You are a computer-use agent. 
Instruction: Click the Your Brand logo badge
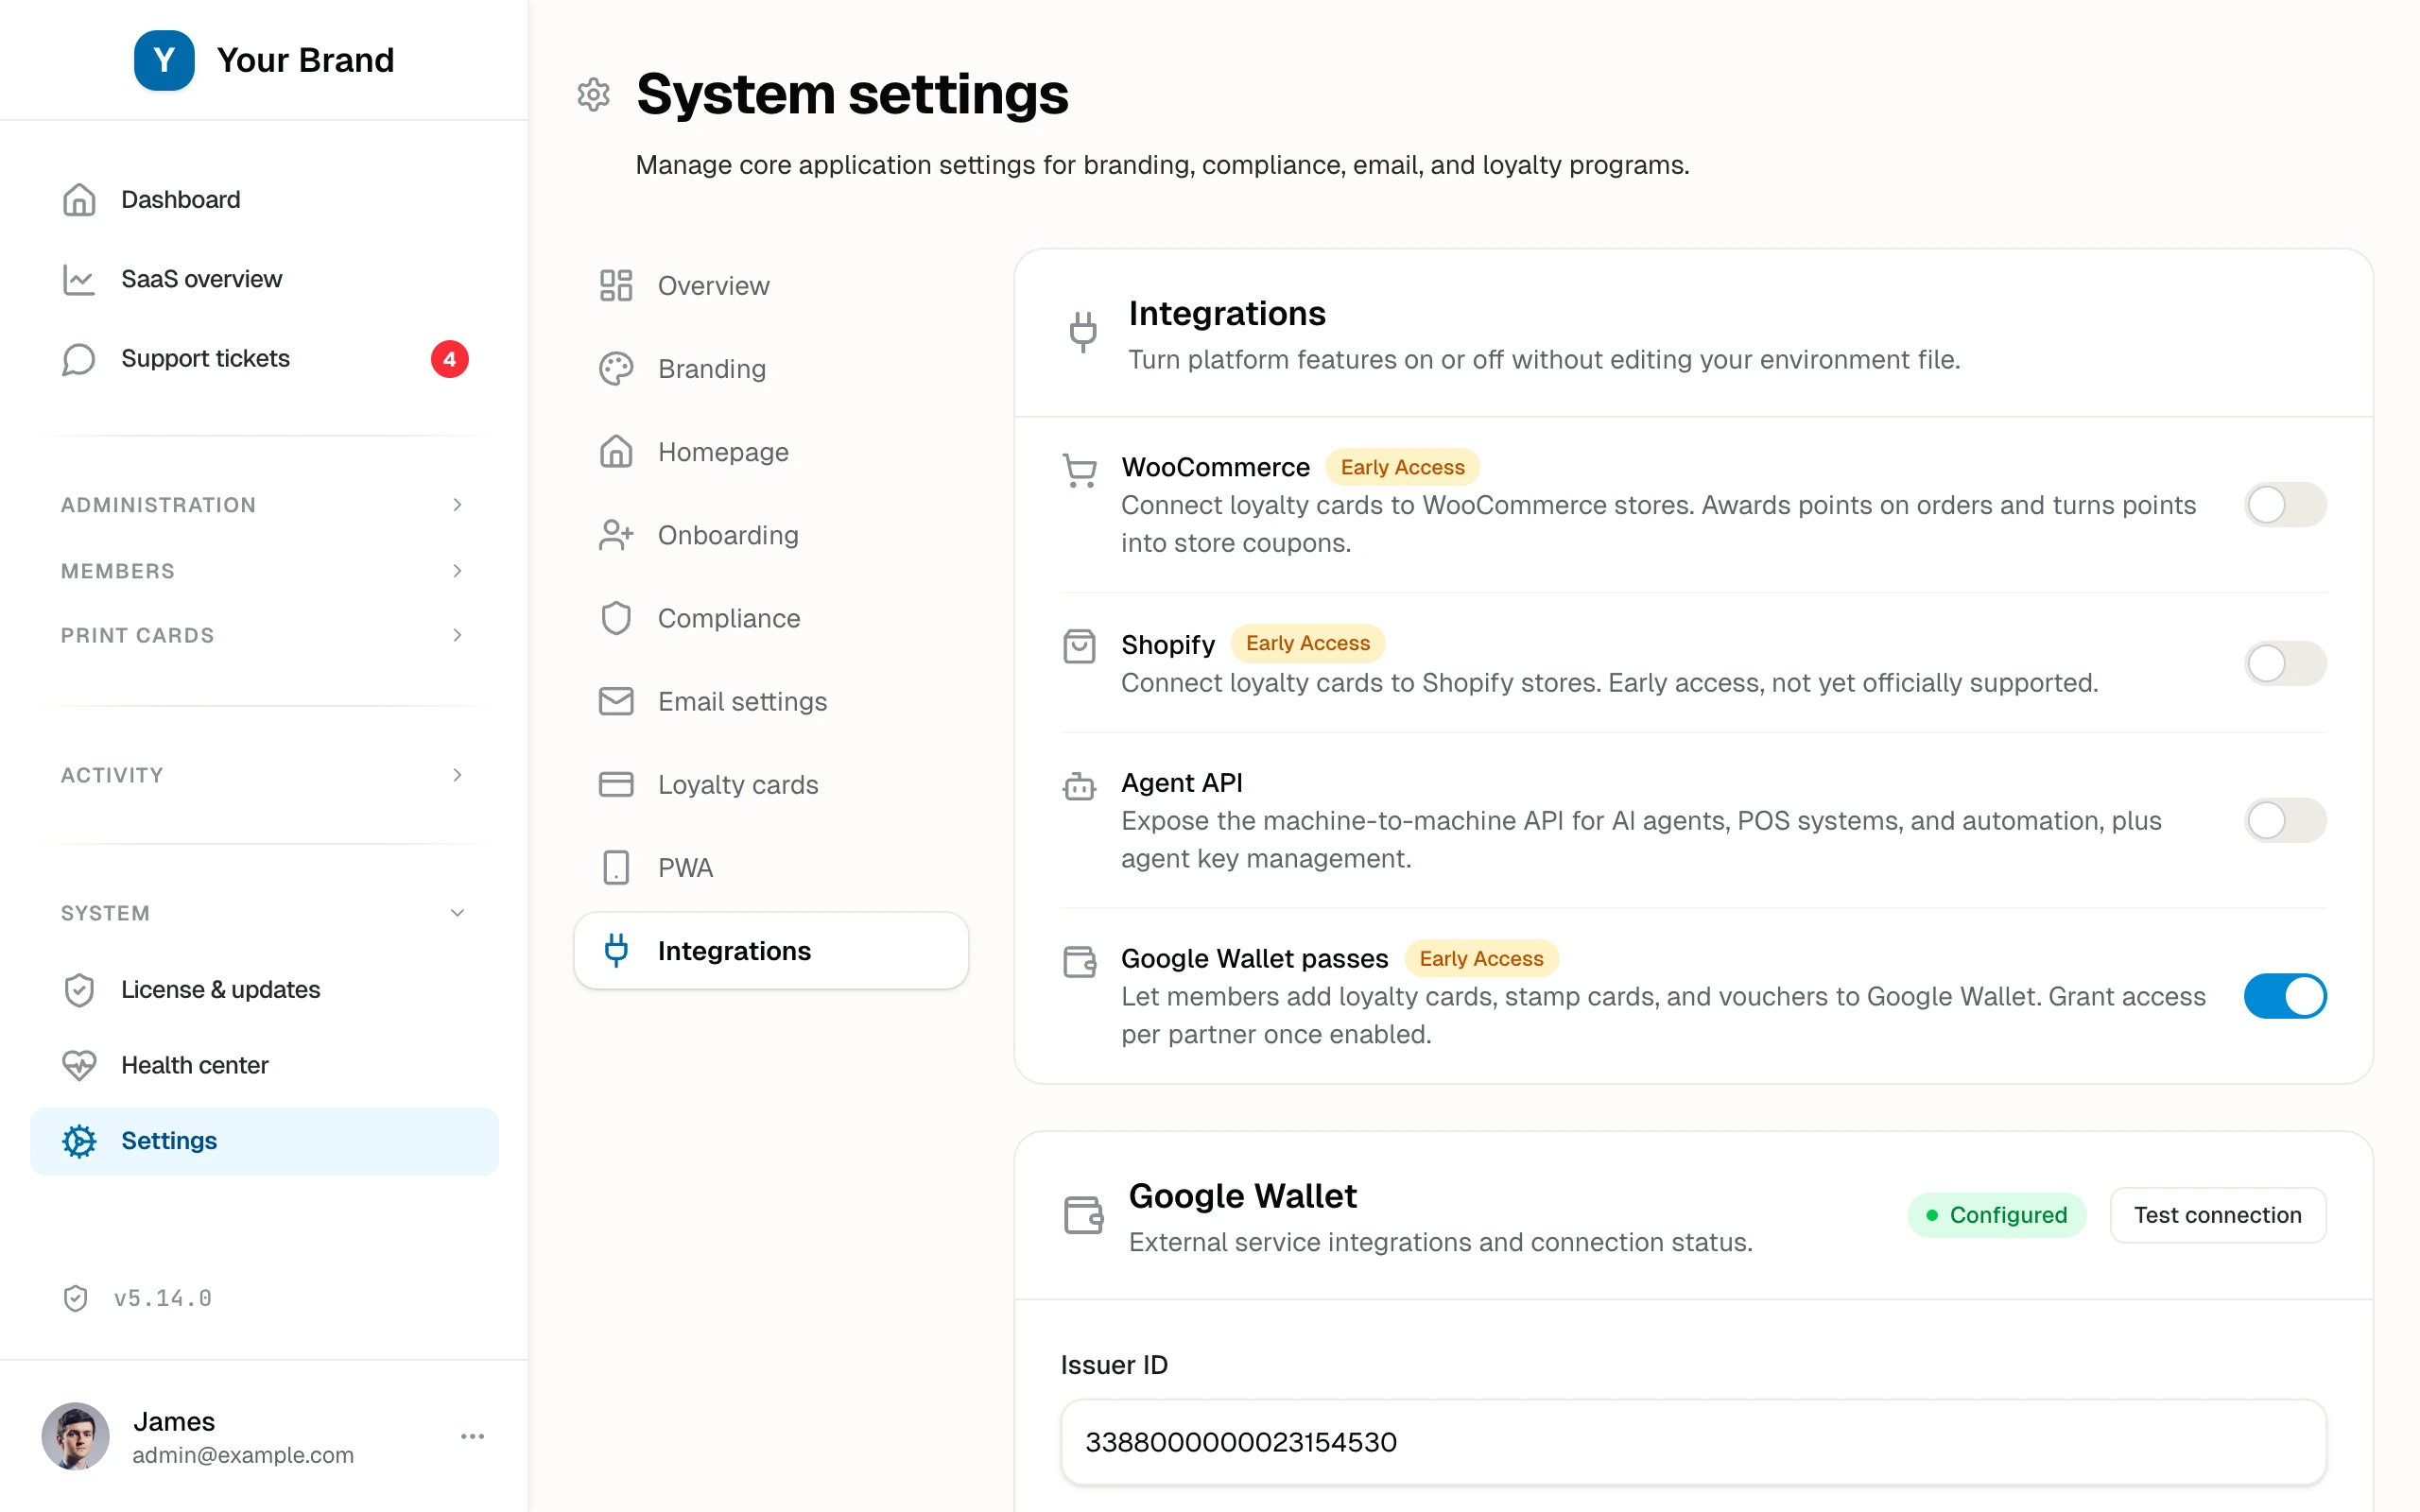pyautogui.click(x=164, y=60)
